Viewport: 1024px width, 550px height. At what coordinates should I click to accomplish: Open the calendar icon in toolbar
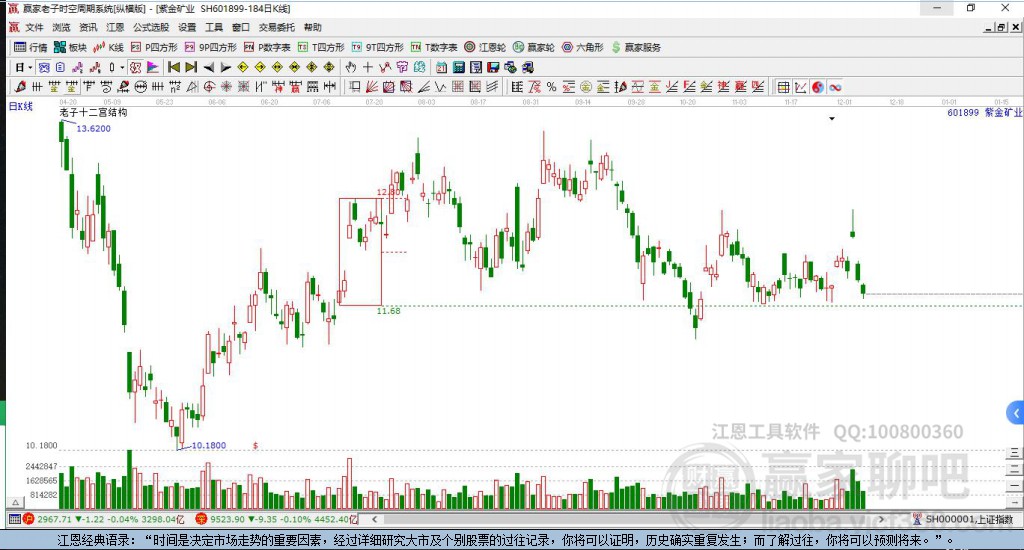tap(441, 67)
